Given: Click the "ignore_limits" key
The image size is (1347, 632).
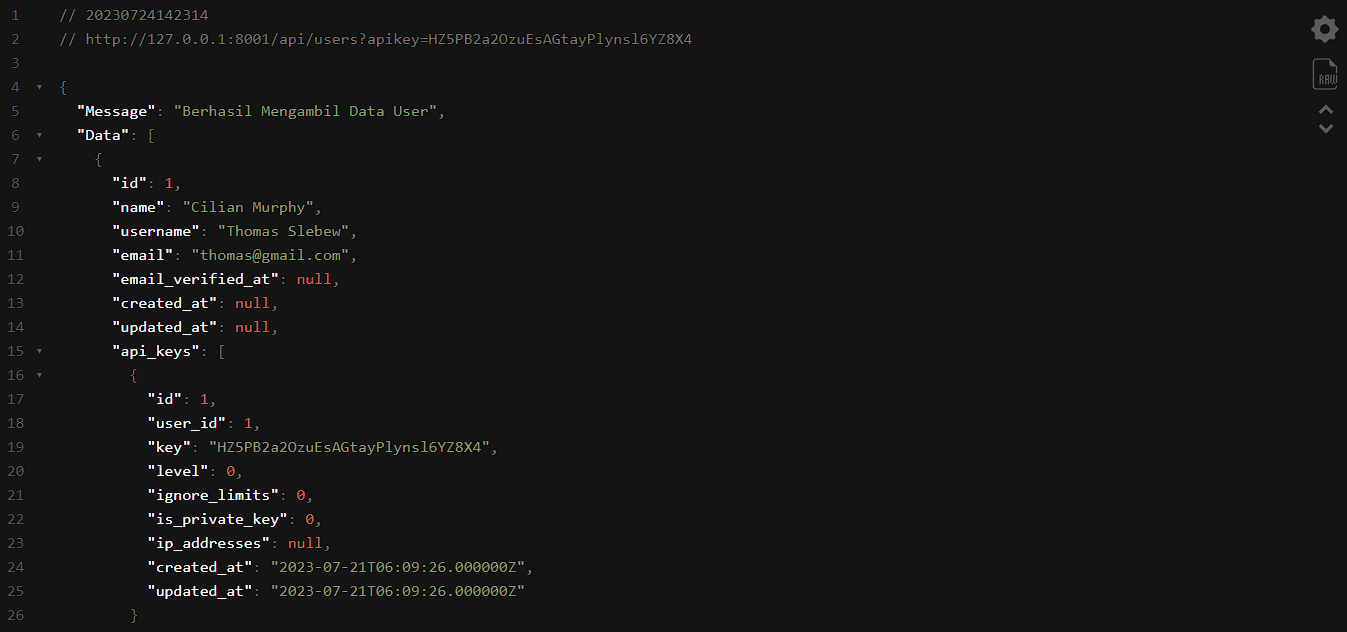Looking at the screenshot, I should click(213, 495).
